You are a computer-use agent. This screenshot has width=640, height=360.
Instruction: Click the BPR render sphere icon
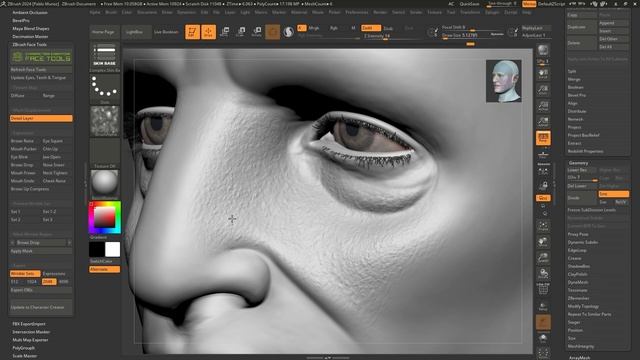click(543, 50)
